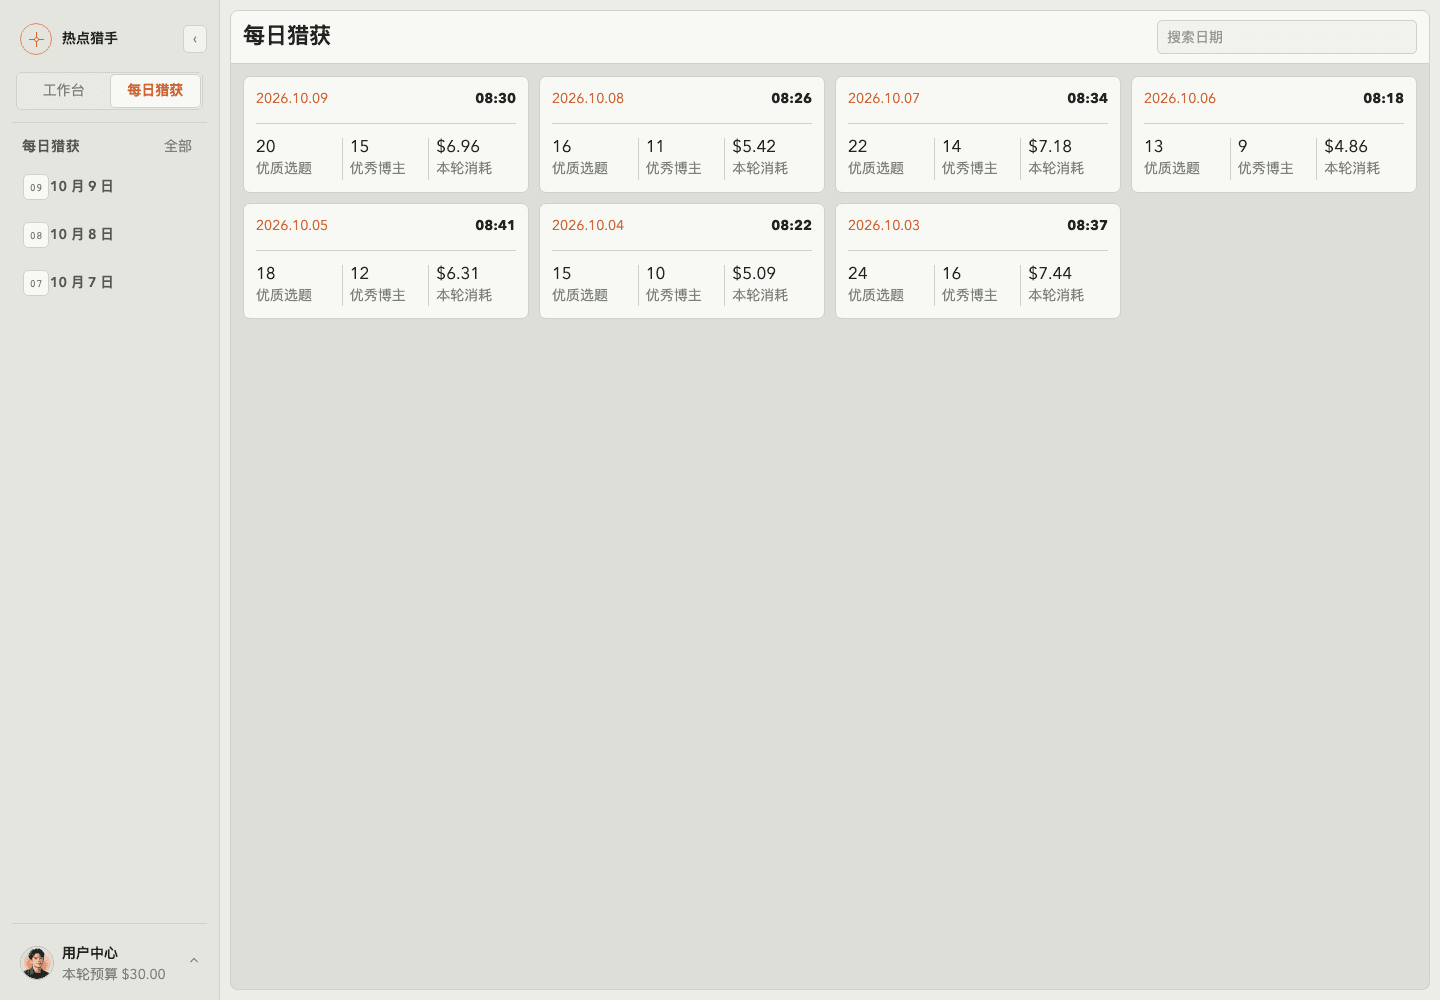This screenshot has width=1440, height=1000.
Task: Click the 07 date badge icon
Action: (x=36, y=283)
